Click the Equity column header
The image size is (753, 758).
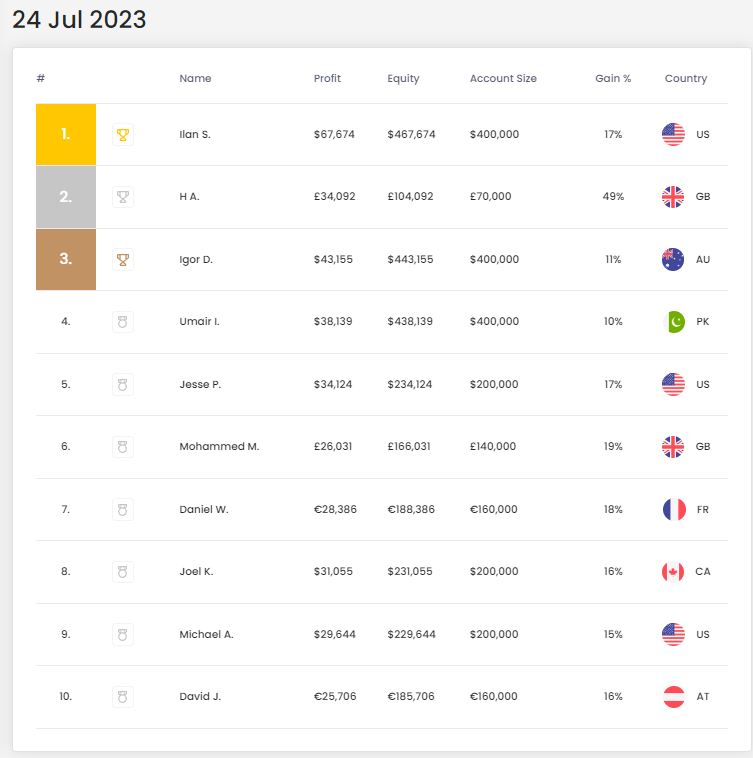pos(403,78)
